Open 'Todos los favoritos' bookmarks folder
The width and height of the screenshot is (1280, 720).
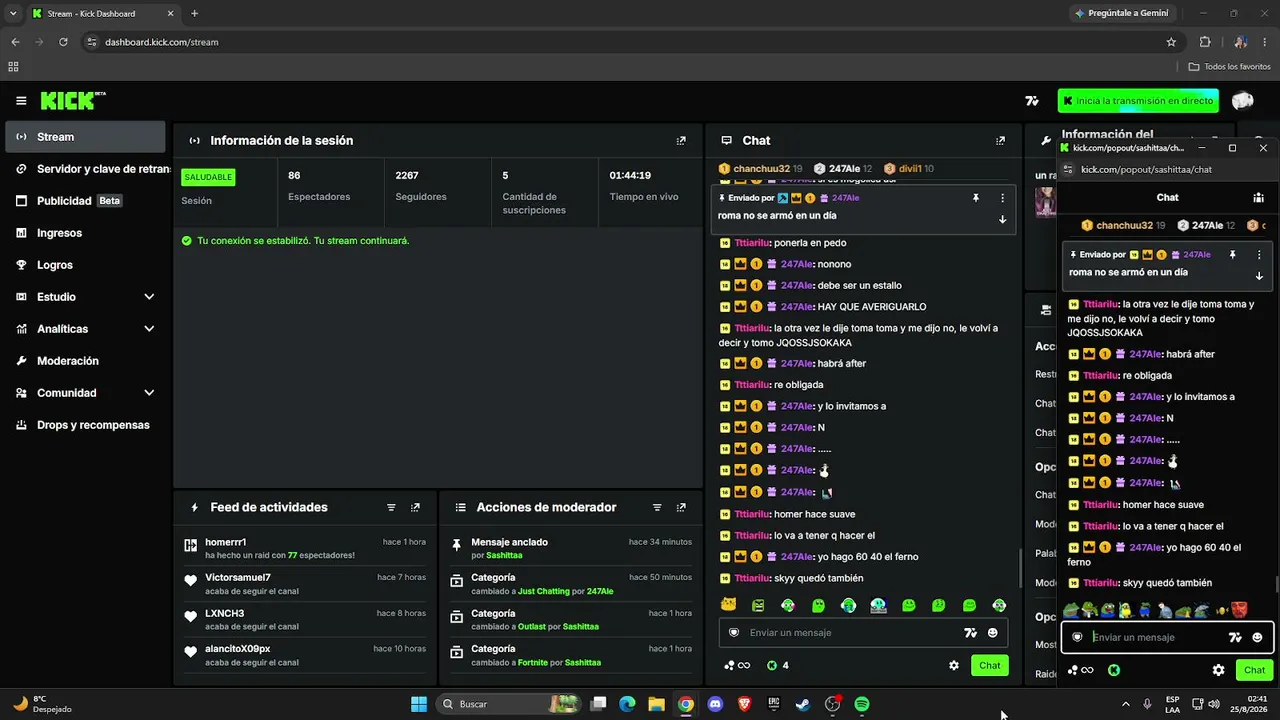pyautogui.click(x=1229, y=67)
